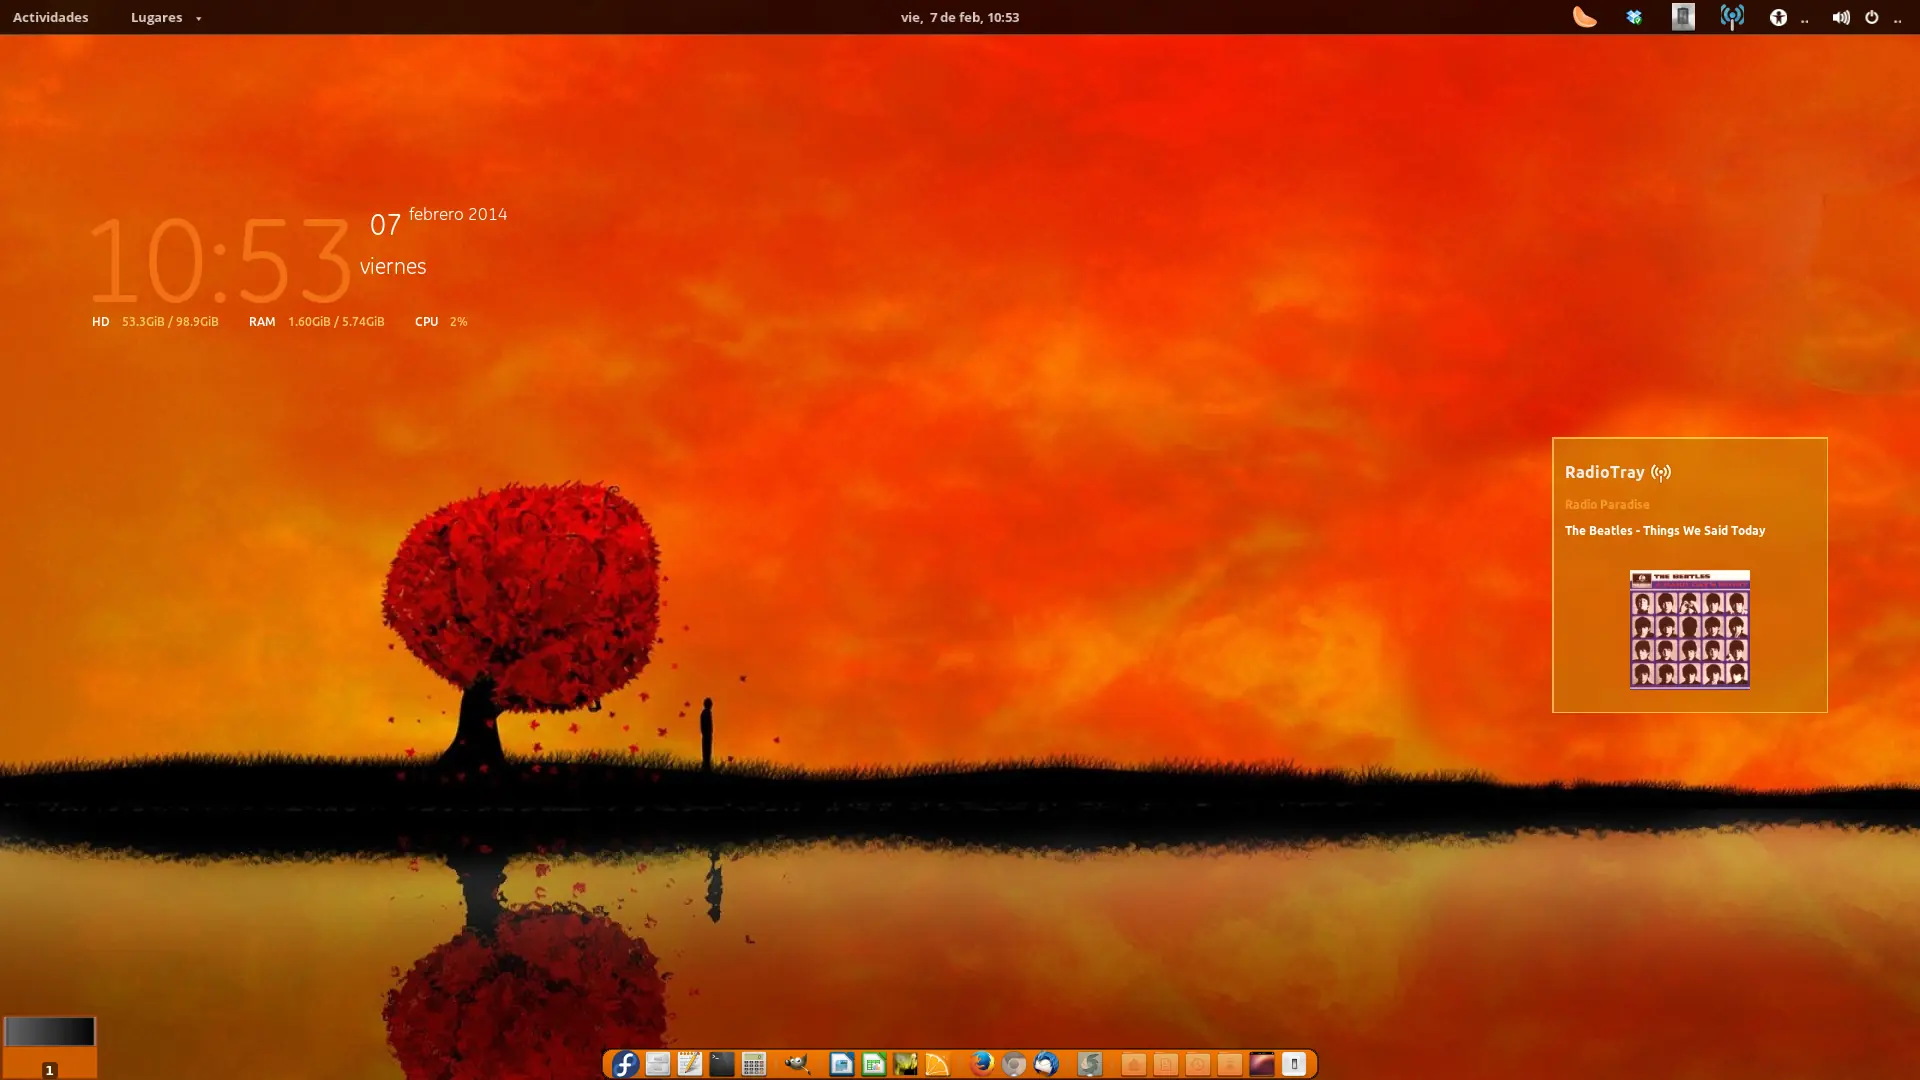This screenshot has width=1920, height=1080.
Task: Open the file manager drawer icon
Action: pos(658,1064)
